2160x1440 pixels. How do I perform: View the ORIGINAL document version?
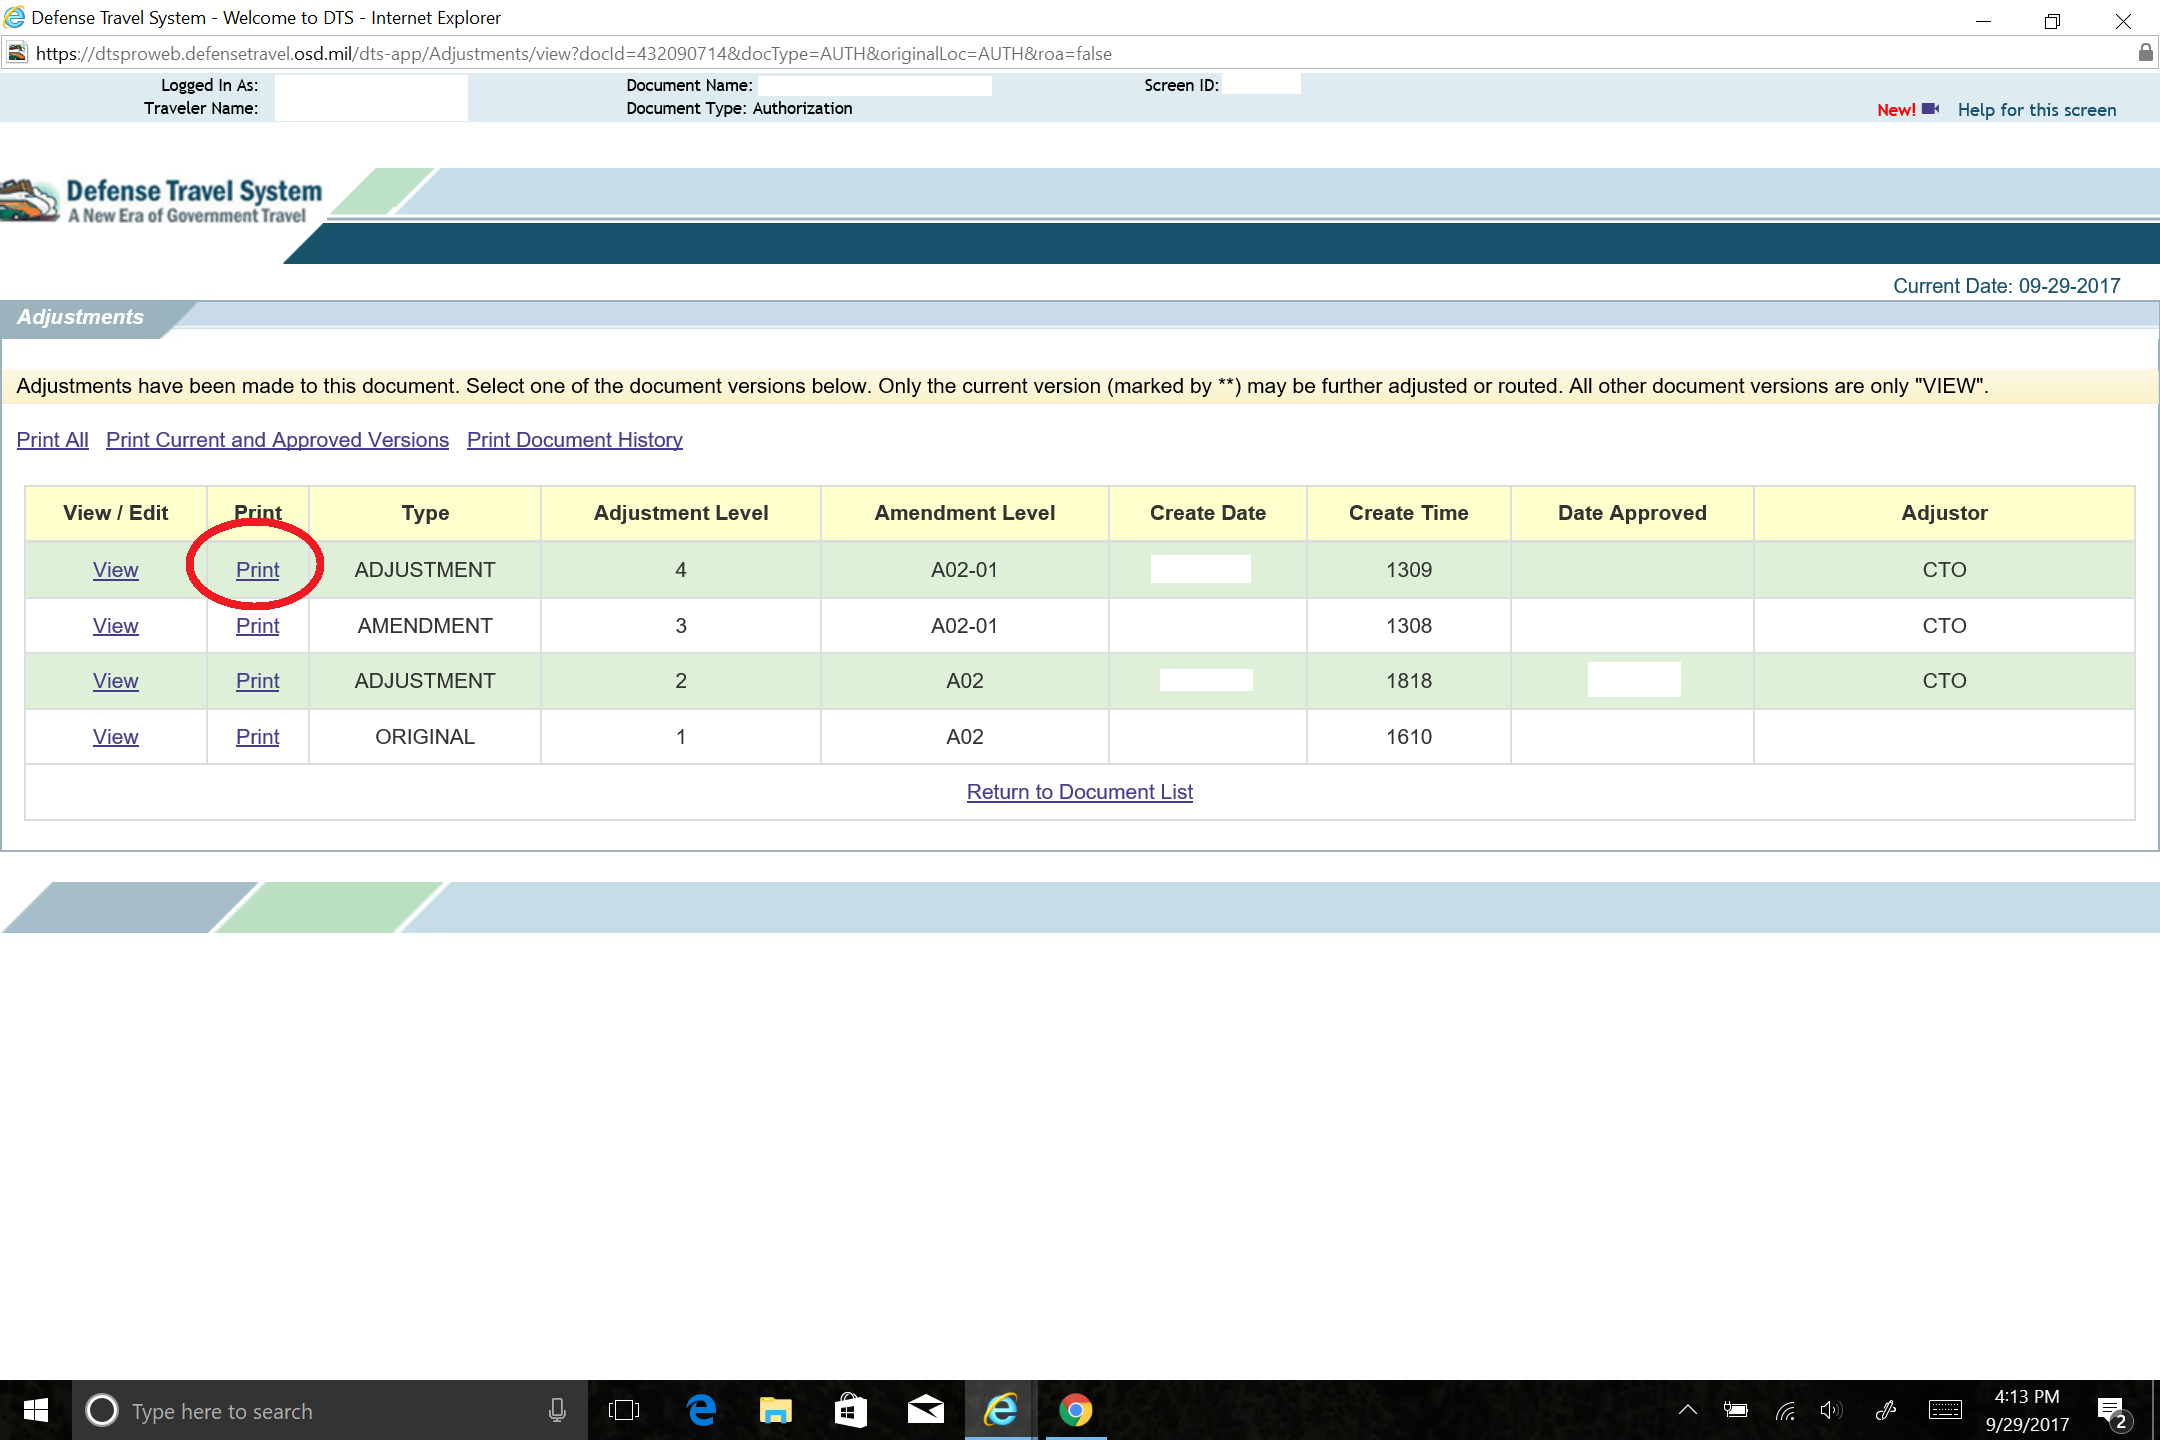(x=115, y=737)
